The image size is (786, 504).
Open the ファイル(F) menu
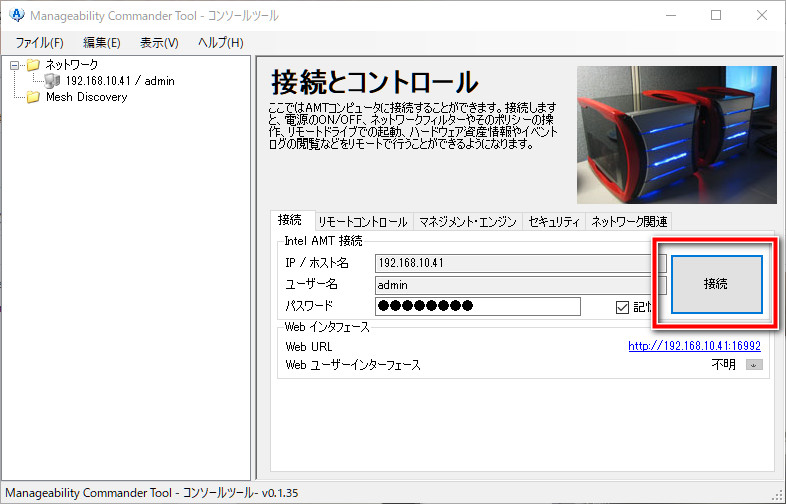click(x=40, y=43)
